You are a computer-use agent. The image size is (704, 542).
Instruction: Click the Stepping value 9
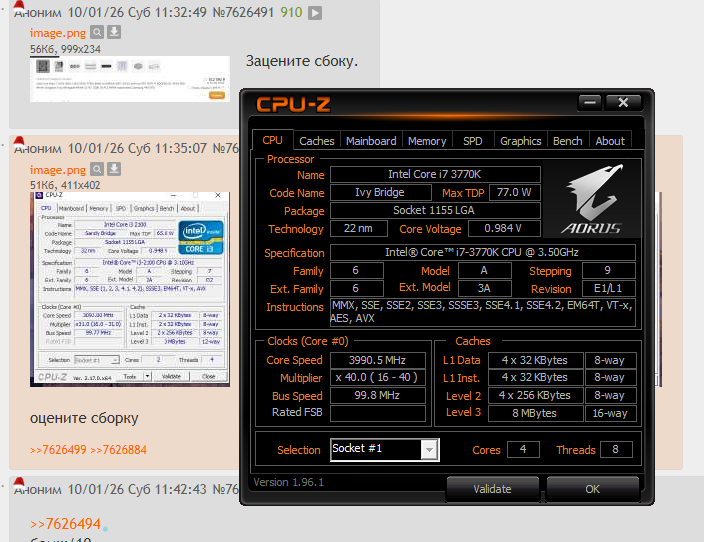coord(608,270)
